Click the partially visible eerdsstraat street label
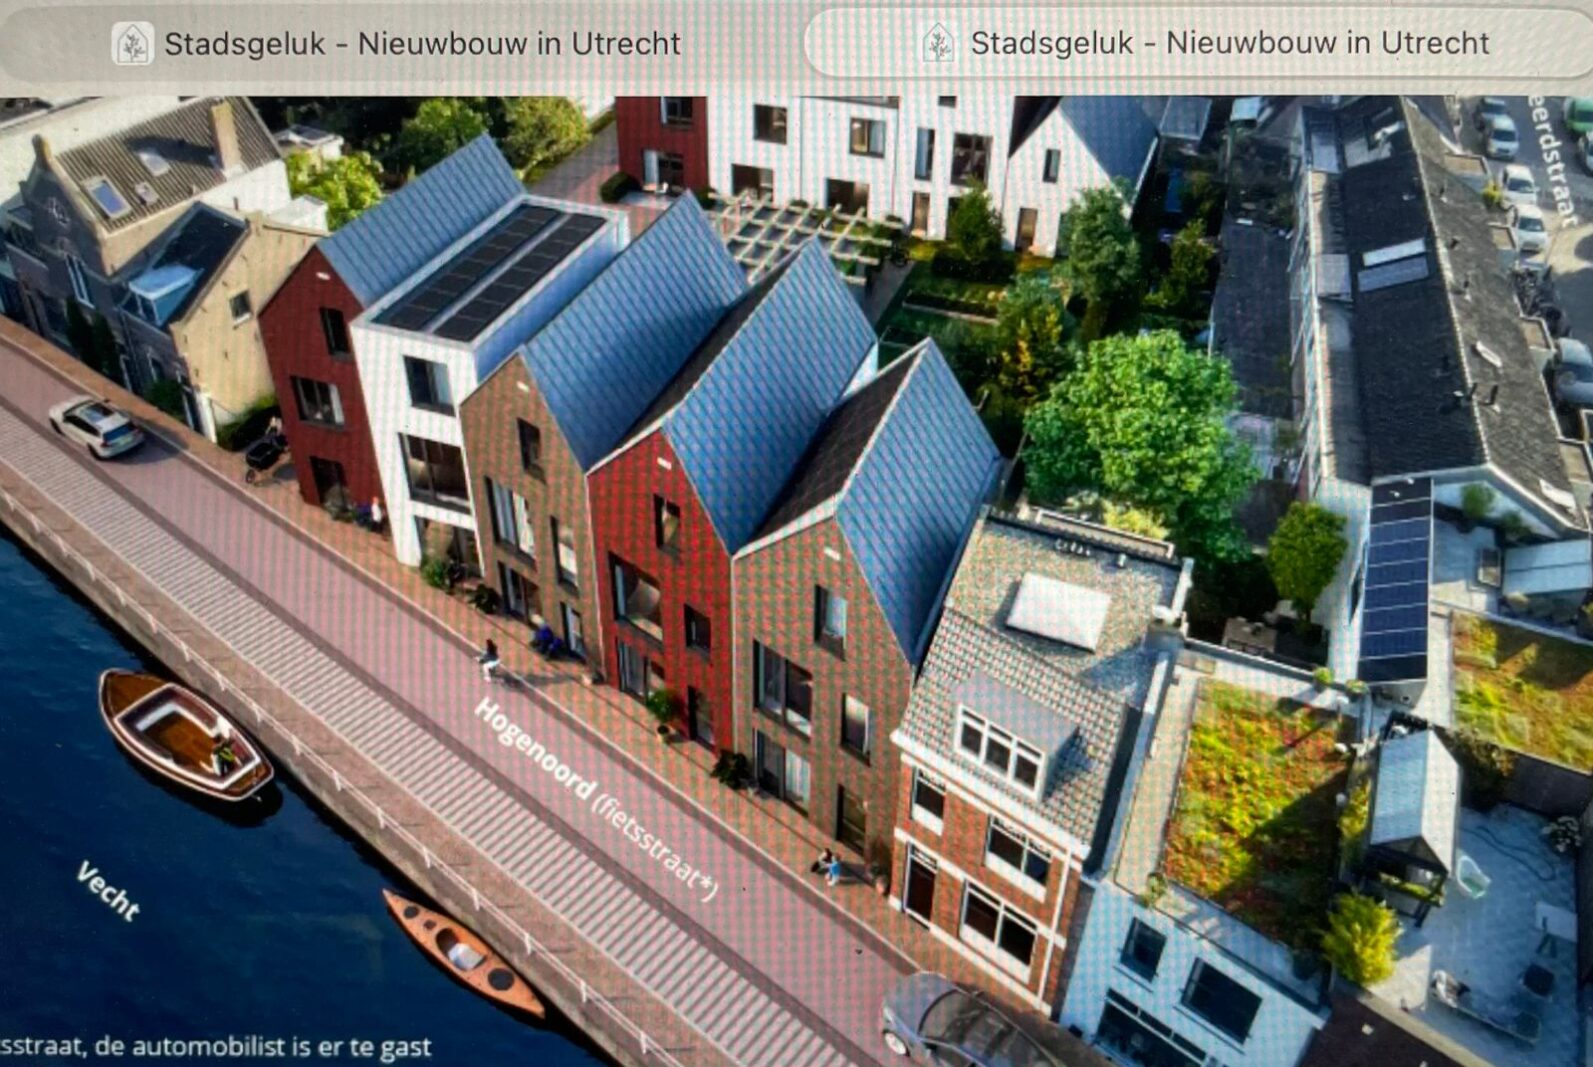Viewport: 1593px width, 1067px height. tap(1552, 160)
